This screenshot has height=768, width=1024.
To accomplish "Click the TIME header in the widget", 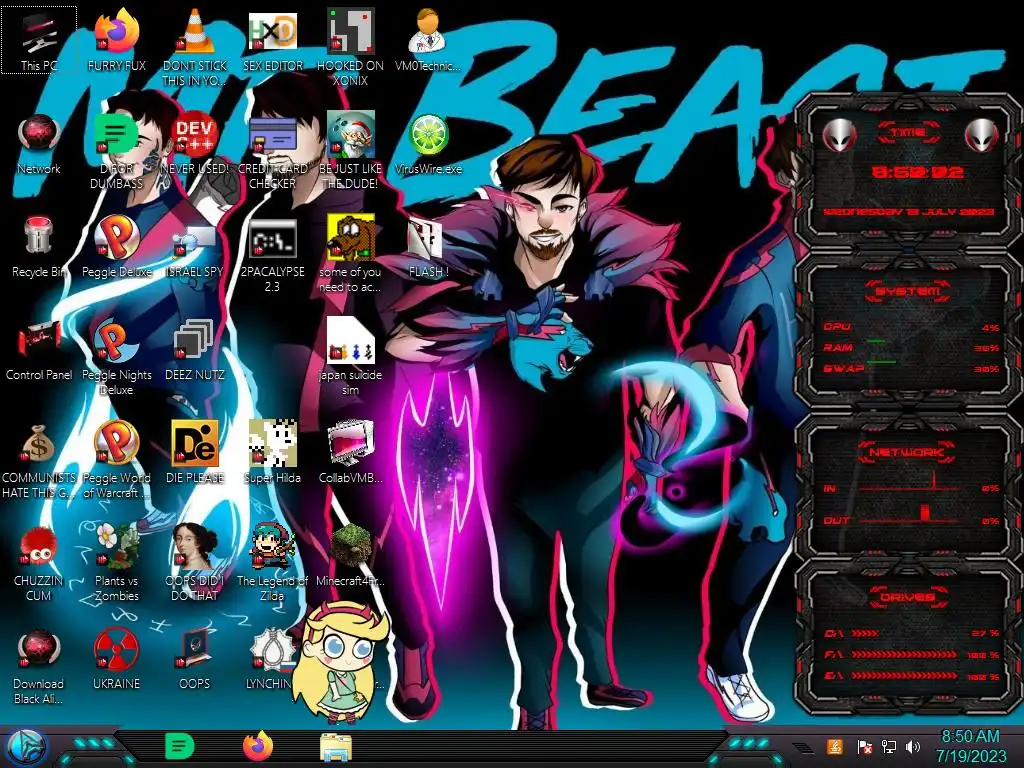I will (908, 133).
